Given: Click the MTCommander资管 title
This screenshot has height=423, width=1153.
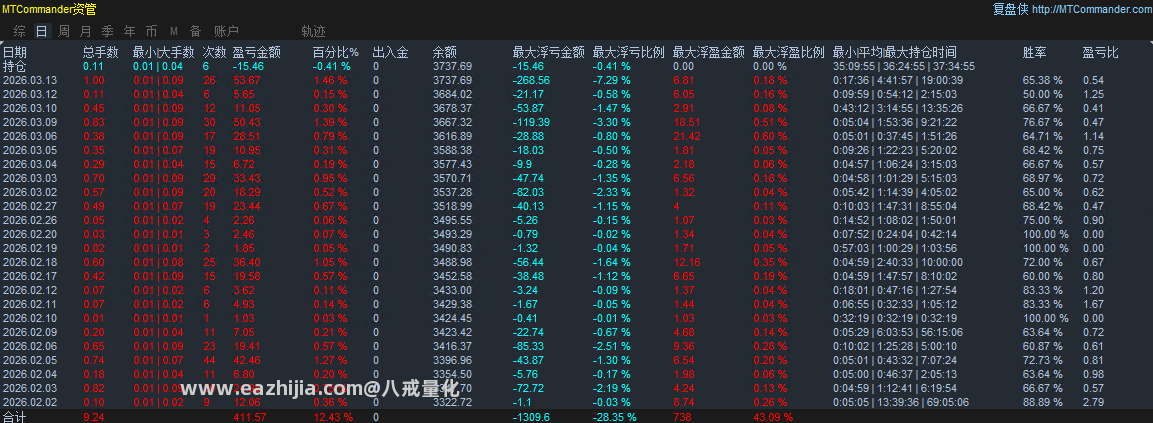Looking at the screenshot, I should (x=49, y=10).
